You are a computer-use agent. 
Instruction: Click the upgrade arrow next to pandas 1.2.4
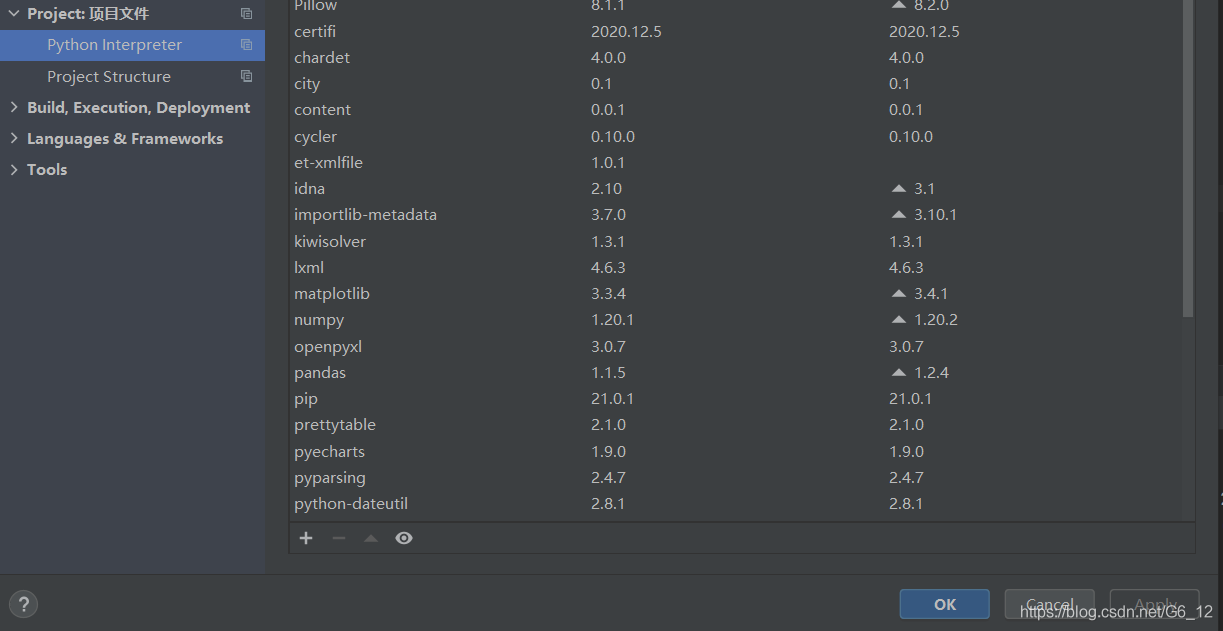(x=898, y=372)
